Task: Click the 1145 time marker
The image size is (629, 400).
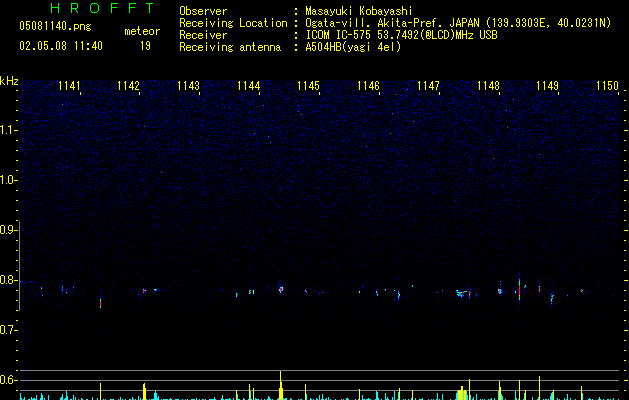Action: click(308, 86)
